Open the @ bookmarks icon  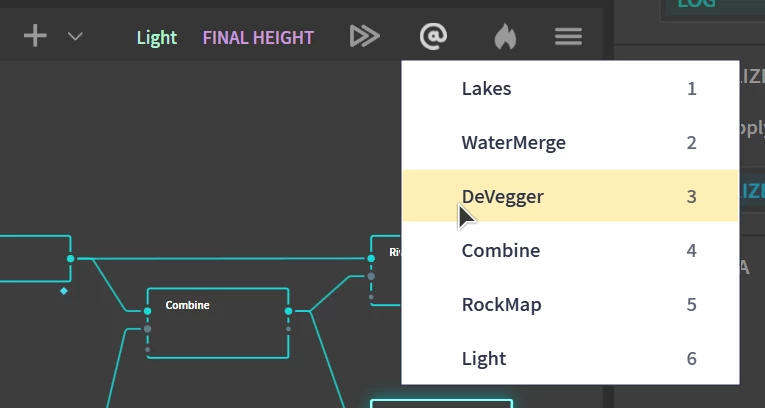click(x=433, y=37)
